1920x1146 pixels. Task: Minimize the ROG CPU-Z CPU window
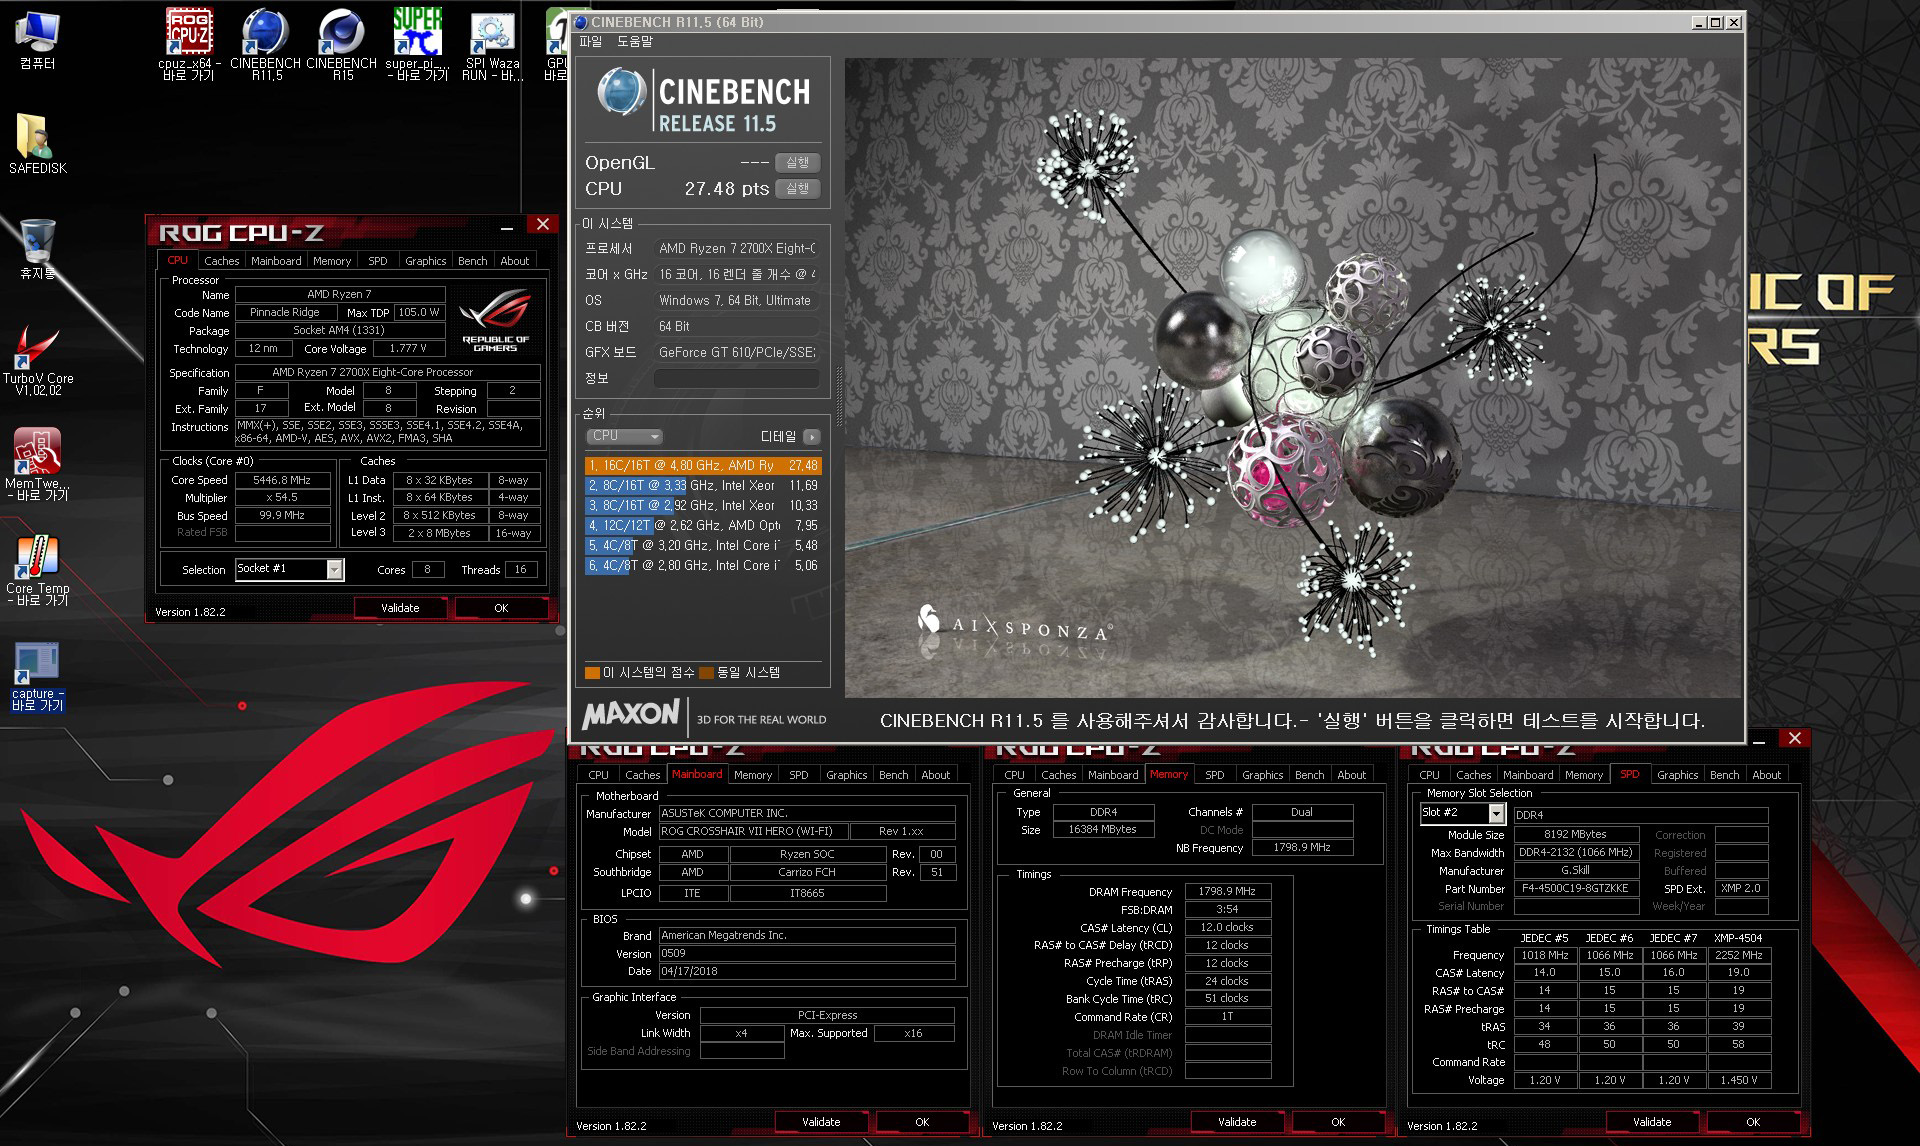coord(507,226)
